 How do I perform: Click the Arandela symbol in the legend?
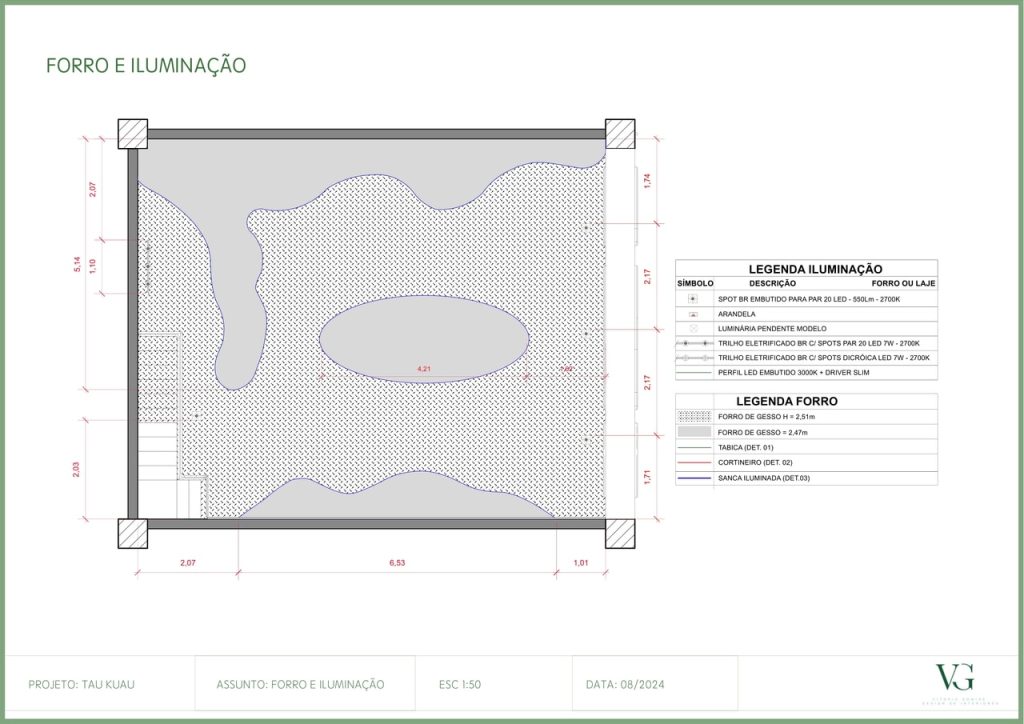[x=693, y=314]
